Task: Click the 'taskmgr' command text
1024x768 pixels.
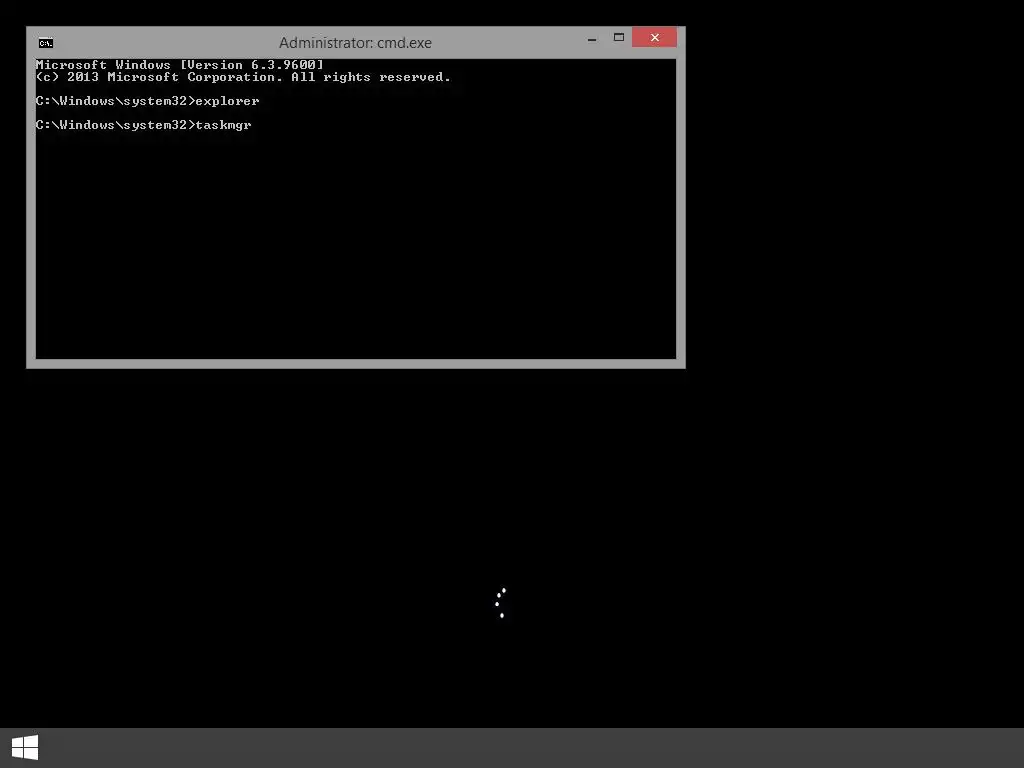Action: (x=223, y=125)
